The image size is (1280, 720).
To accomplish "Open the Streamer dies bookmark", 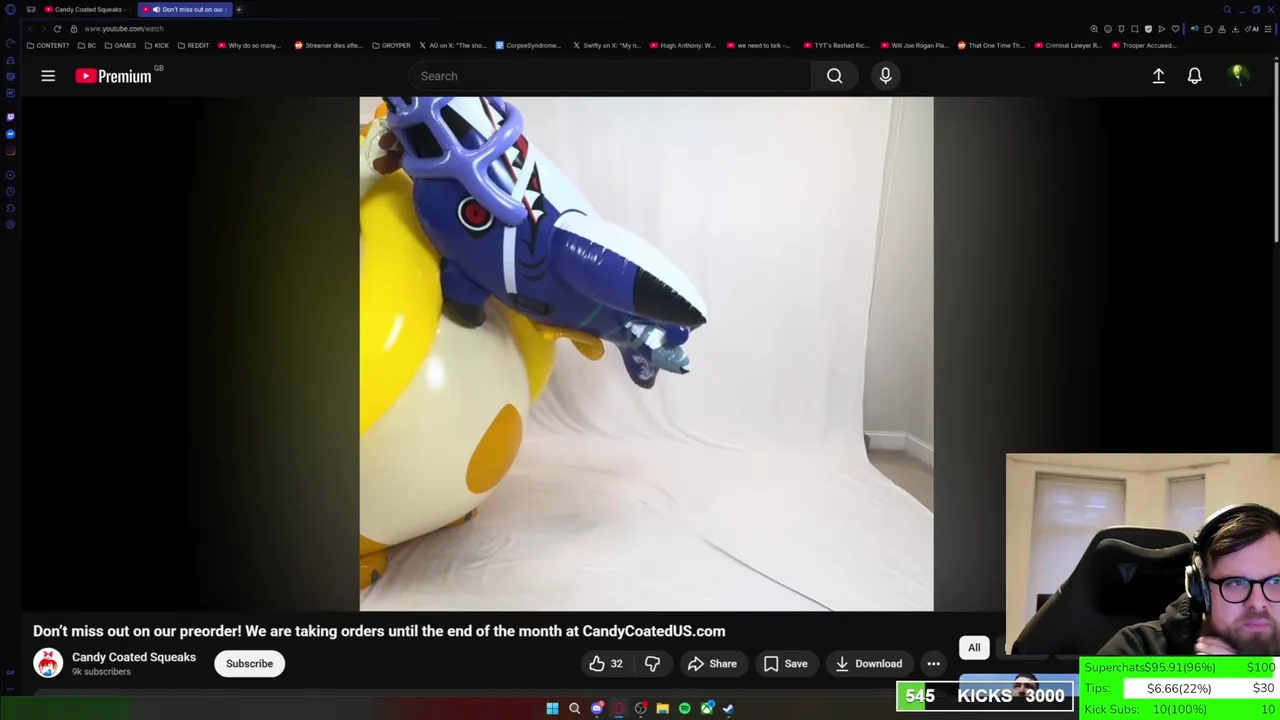I will [x=328, y=45].
